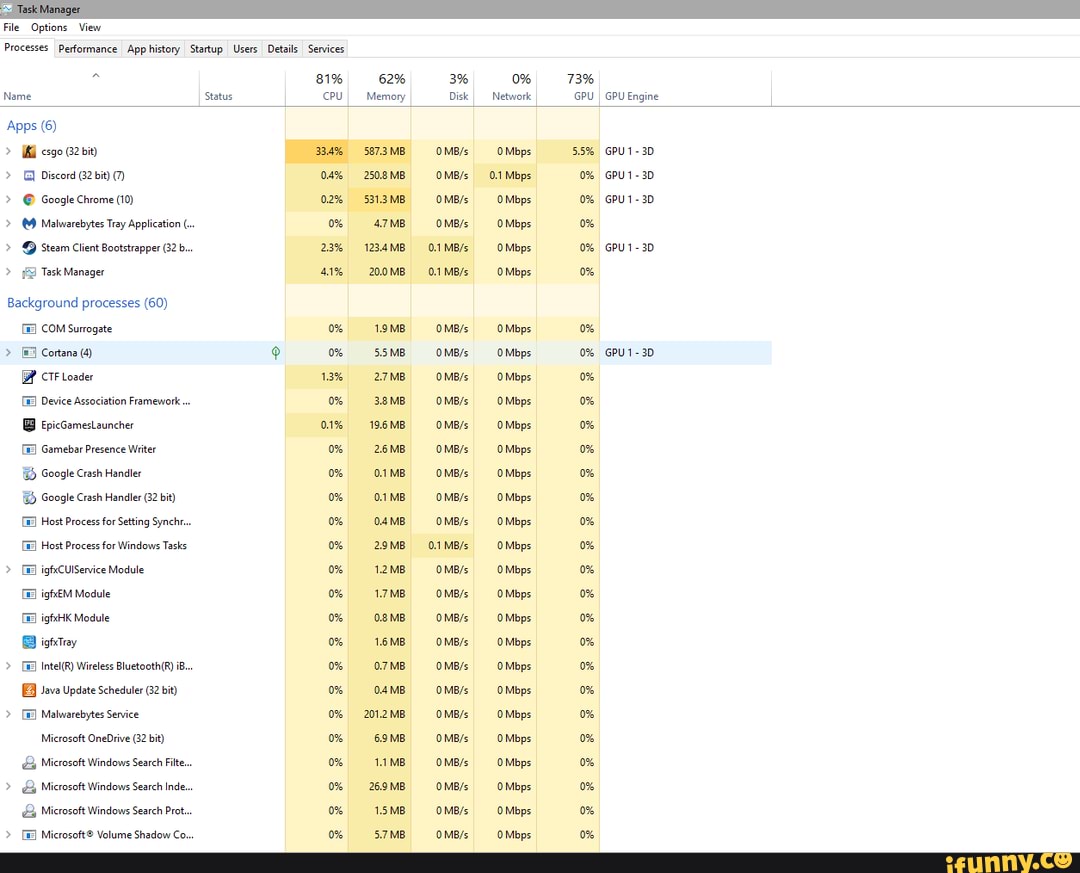Screen dimensions: 1080x873
Task: Sort by Name column header
Action: [x=100, y=88]
